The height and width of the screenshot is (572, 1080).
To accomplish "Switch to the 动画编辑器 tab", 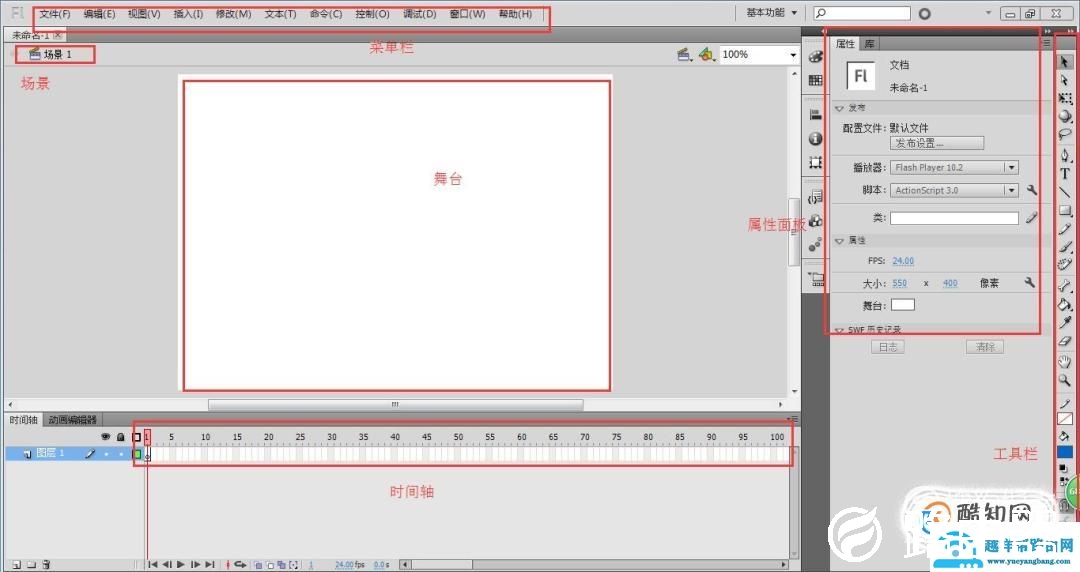I will click(x=72, y=419).
